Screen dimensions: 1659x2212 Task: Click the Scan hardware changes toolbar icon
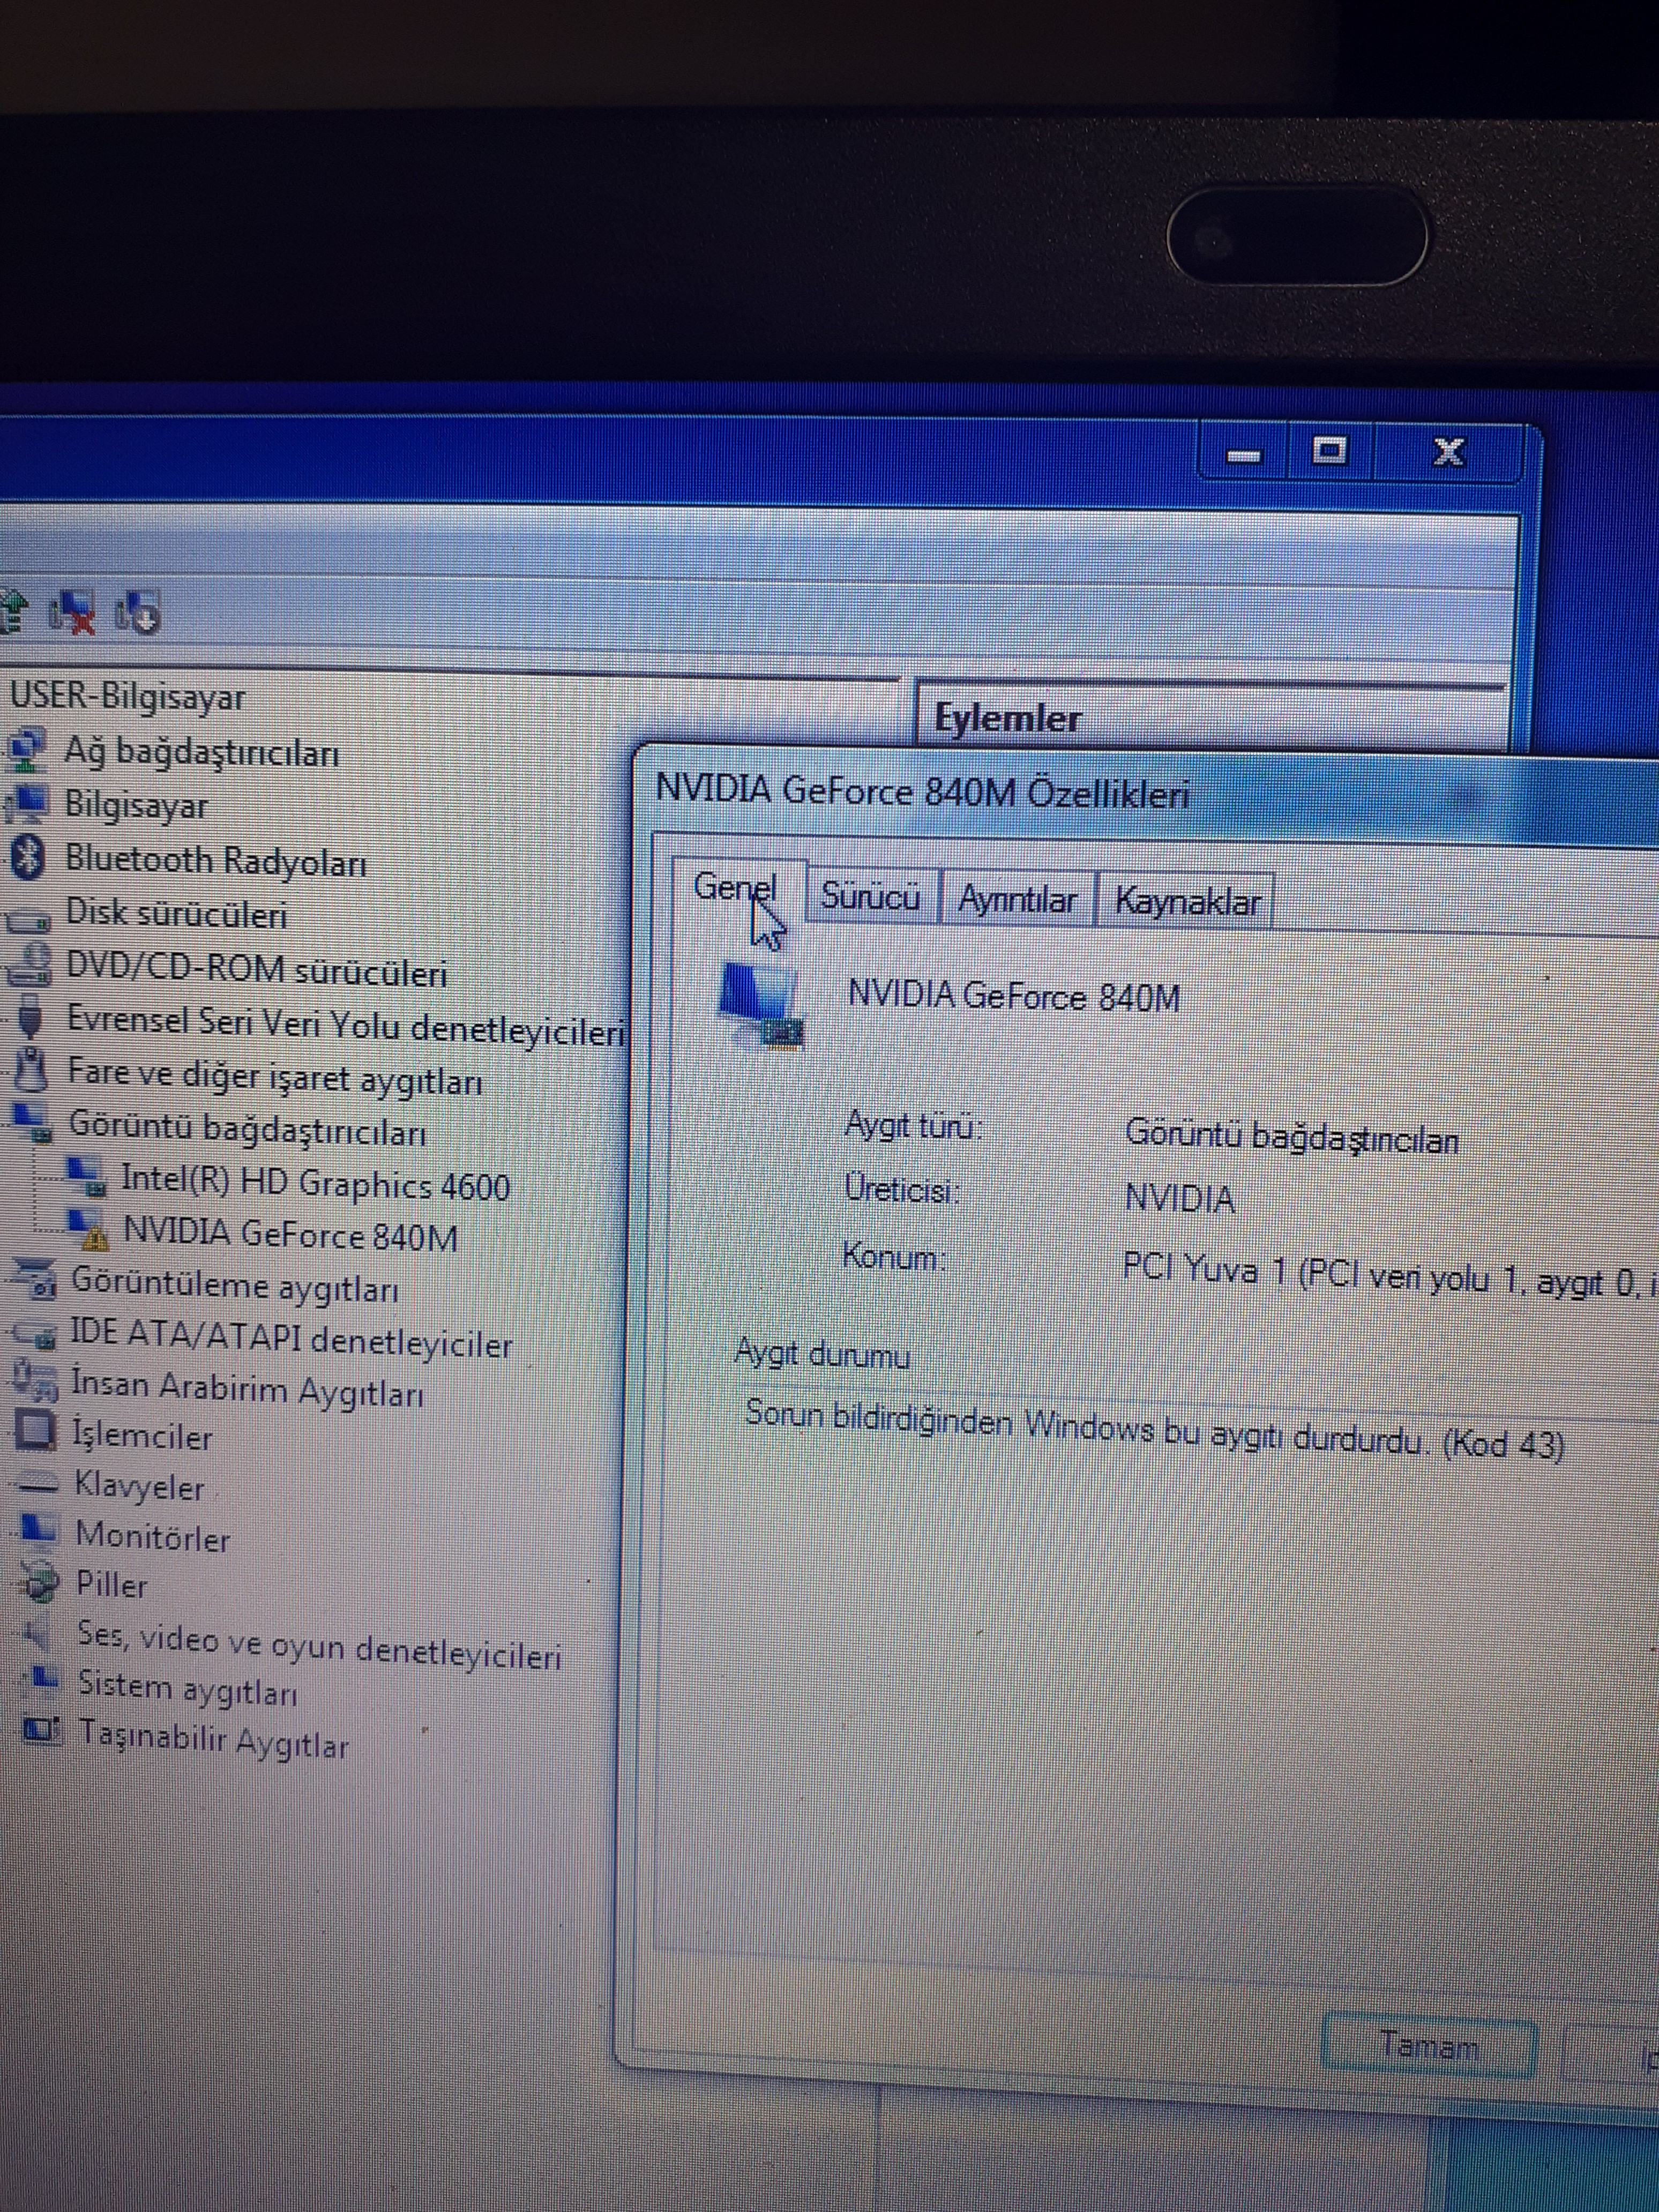click(x=137, y=612)
